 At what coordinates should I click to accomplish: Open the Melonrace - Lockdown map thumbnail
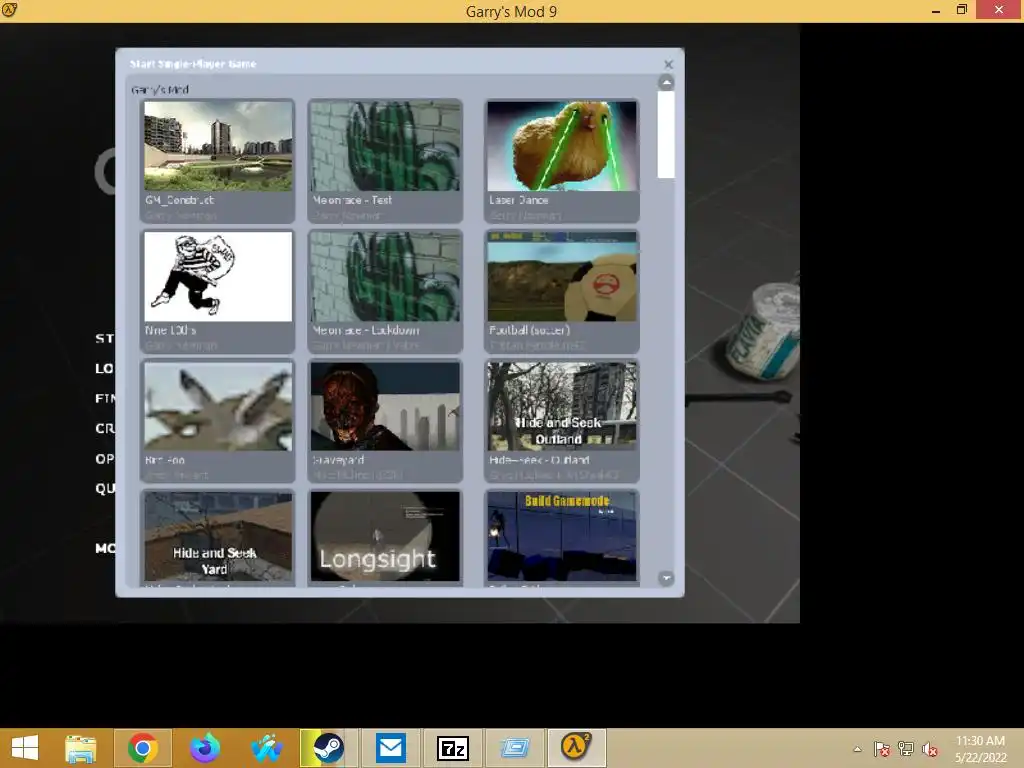pyautogui.click(x=385, y=276)
